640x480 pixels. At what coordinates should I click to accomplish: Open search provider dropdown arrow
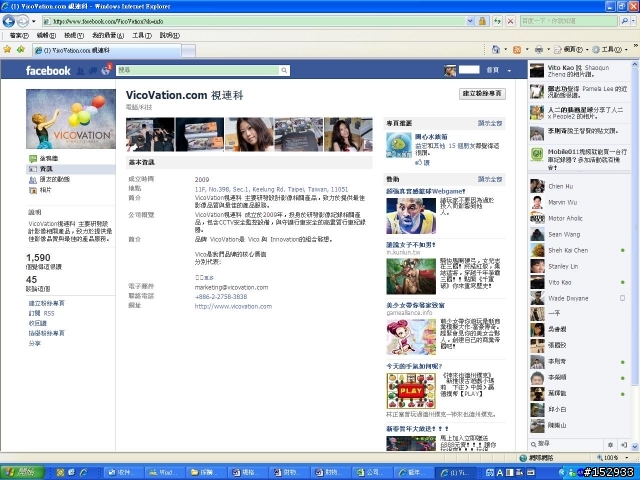632,21
